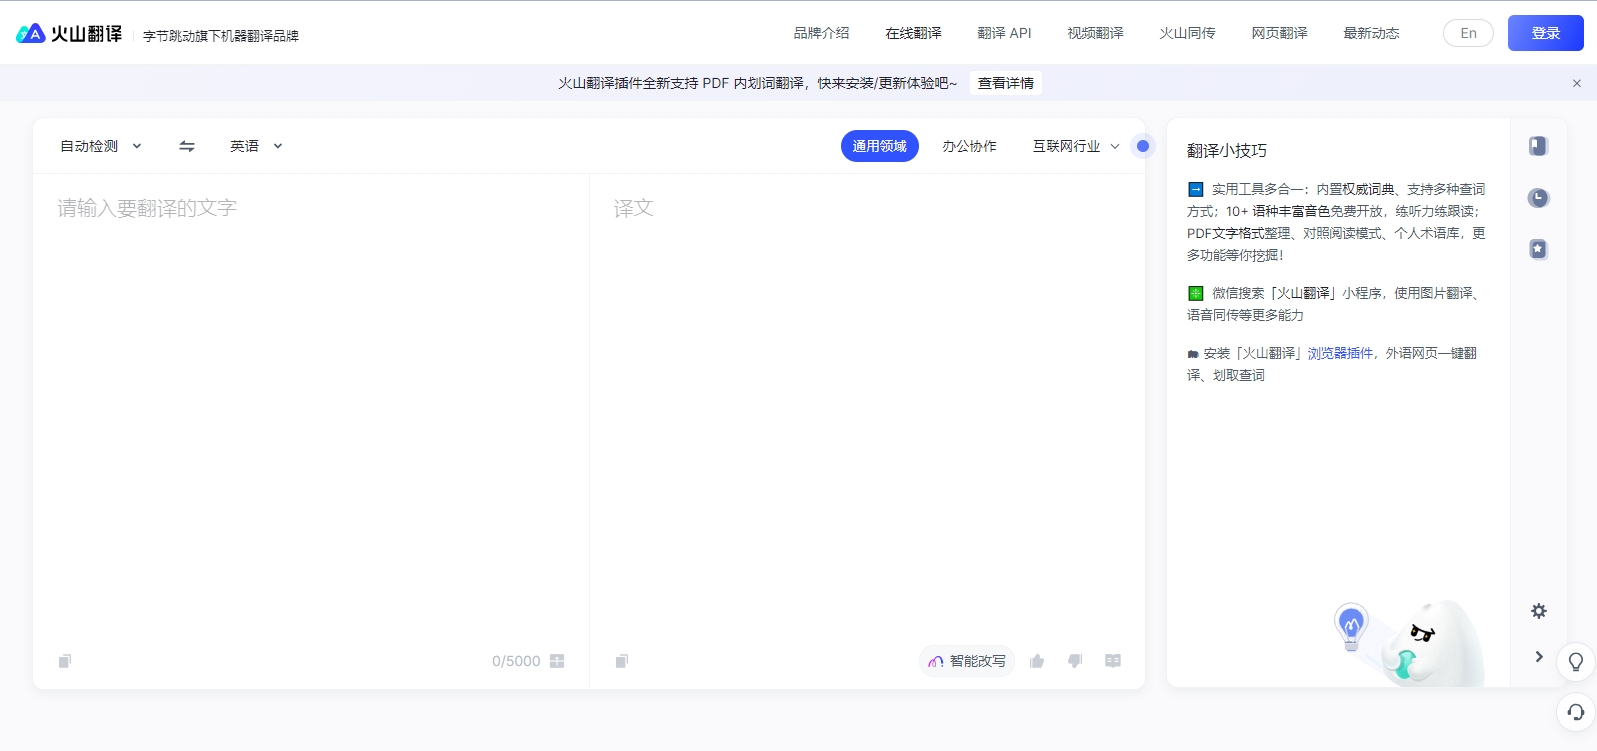This screenshot has width=1597, height=751.
Task: Open the favorites star sidebar icon
Action: coord(1538,249)
